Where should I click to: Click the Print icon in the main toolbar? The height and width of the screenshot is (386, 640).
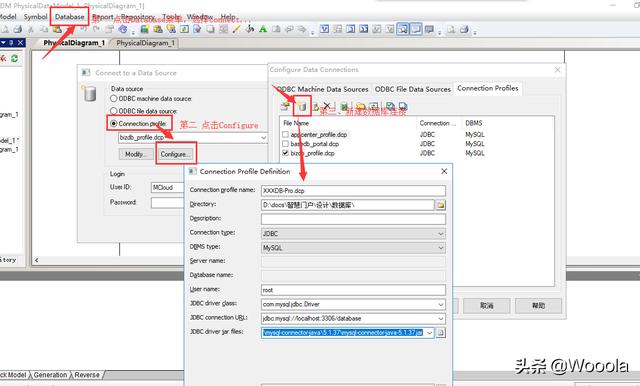(x=18, y=29)
